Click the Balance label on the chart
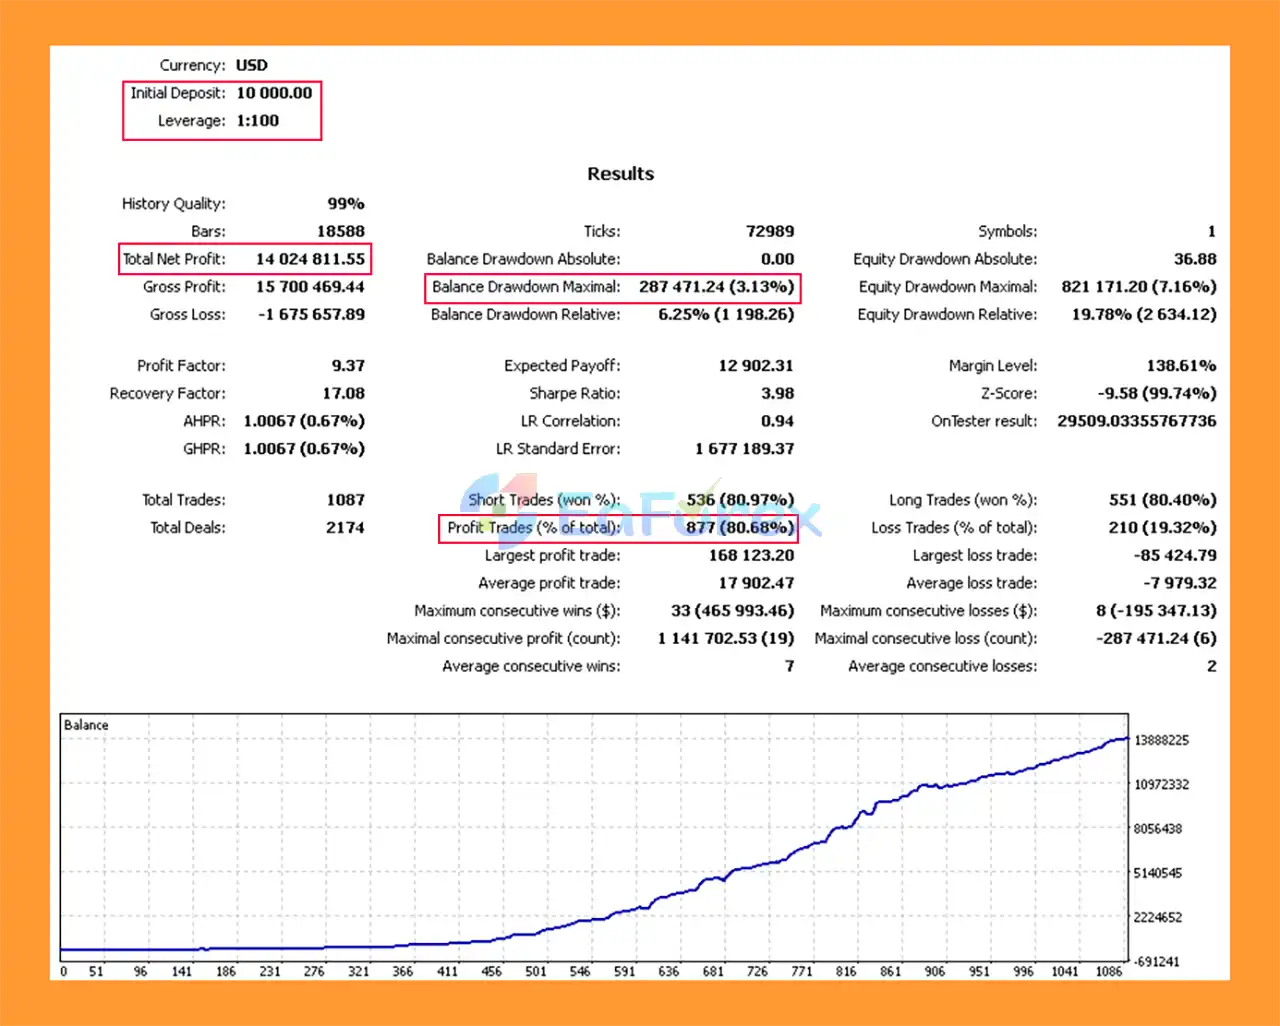 coord(86,725)
